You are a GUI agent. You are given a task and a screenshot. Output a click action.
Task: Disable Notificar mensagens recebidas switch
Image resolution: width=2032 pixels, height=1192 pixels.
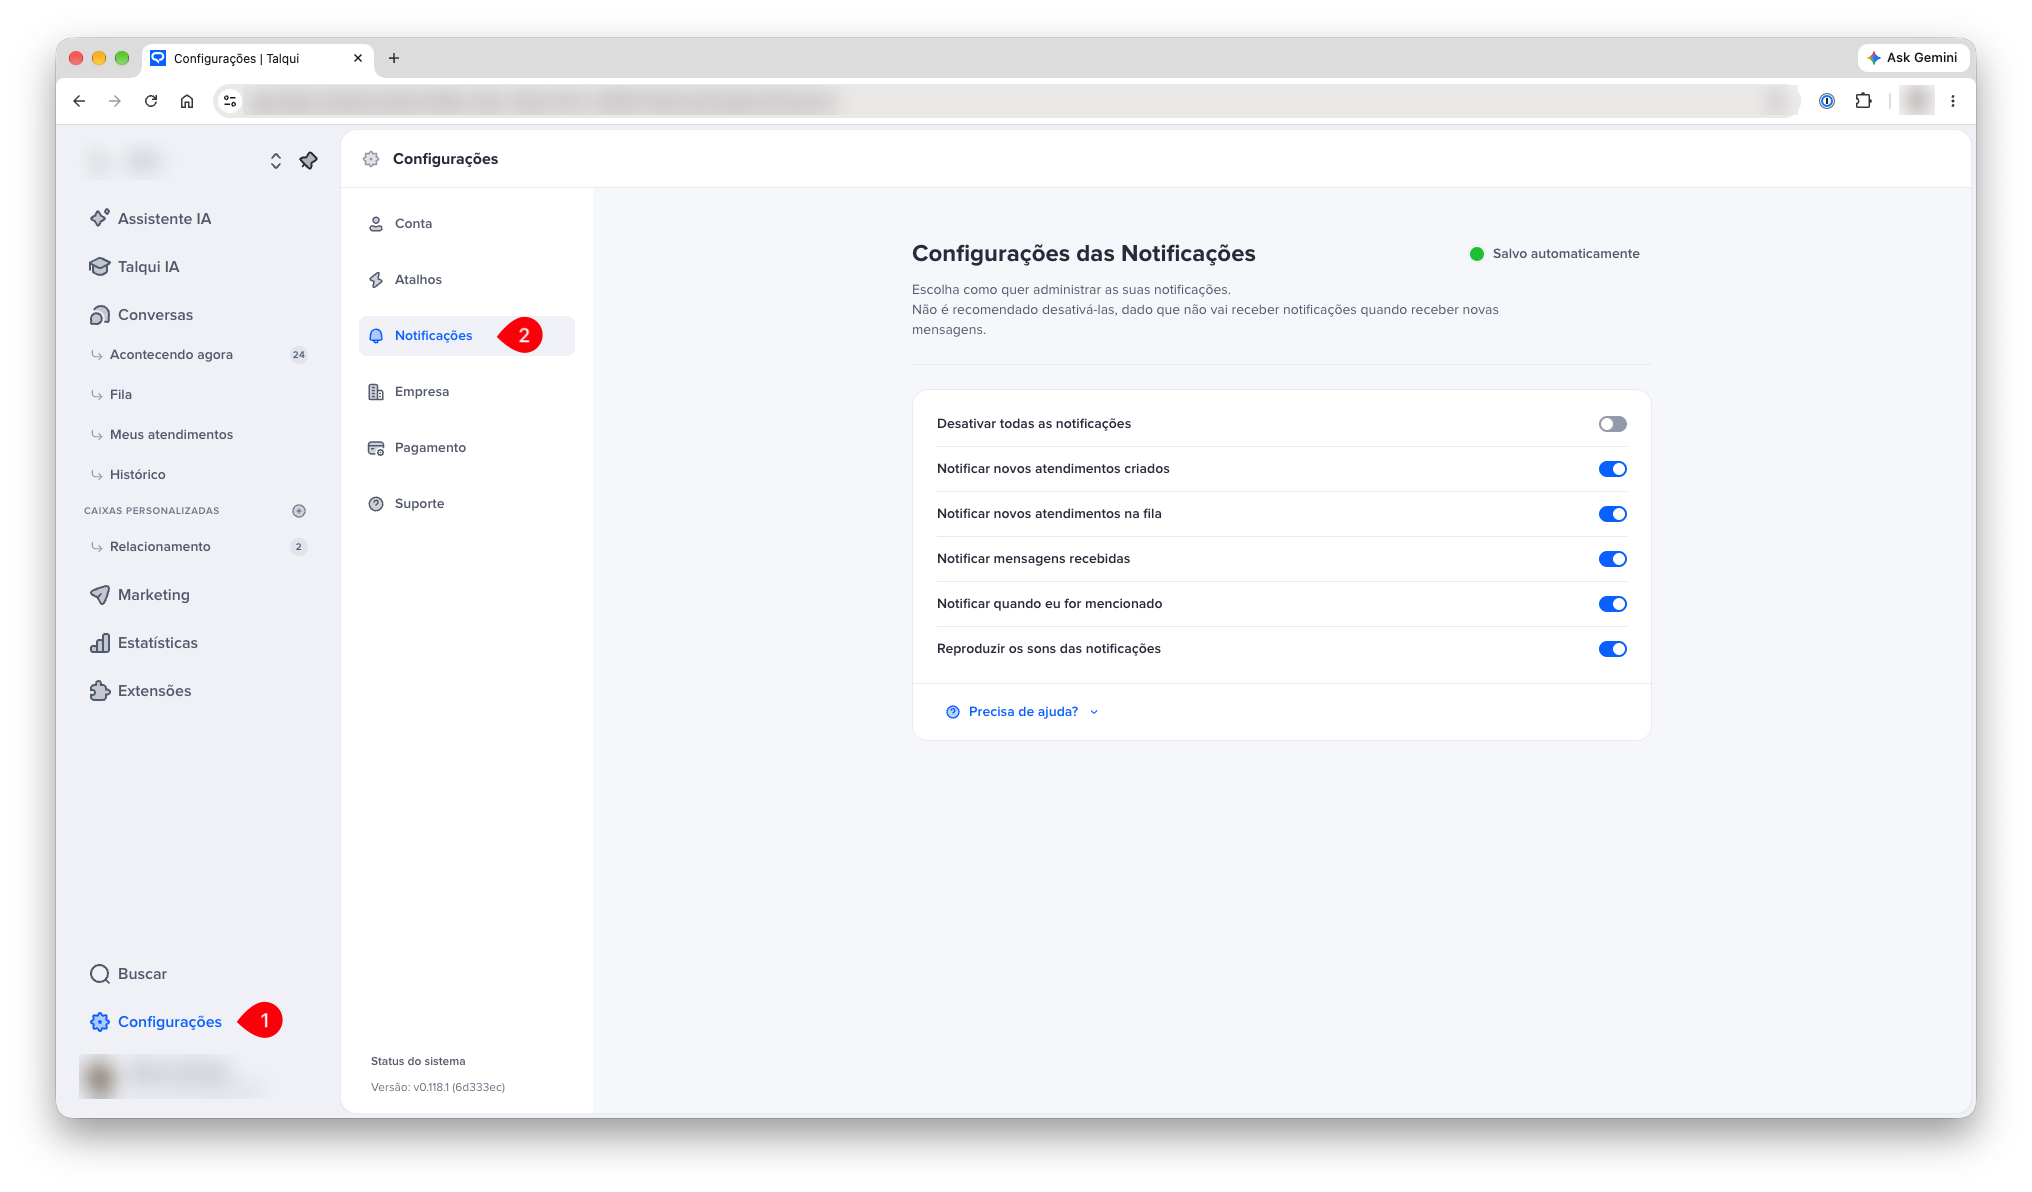click(x=1613, y=559)
